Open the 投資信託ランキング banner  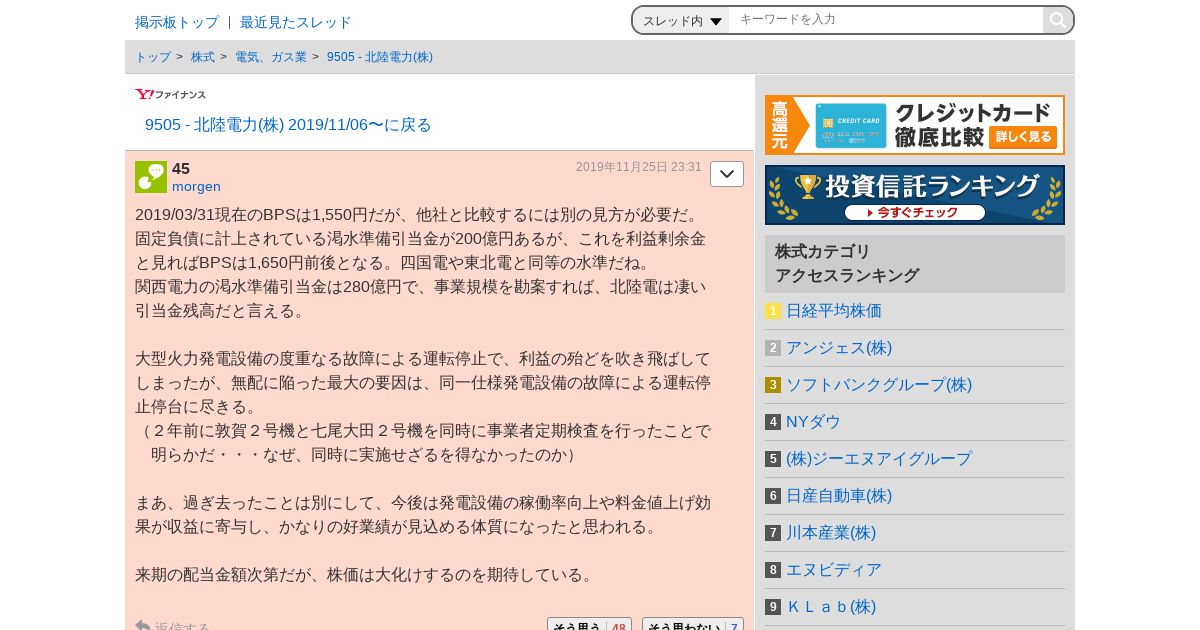[x=915, y=195]
